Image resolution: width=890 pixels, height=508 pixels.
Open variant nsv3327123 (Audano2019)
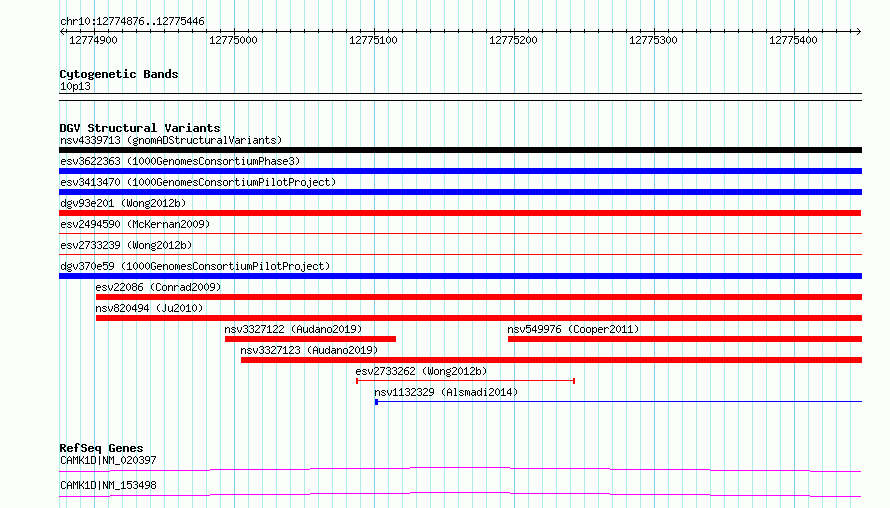(x=309, y=350)
